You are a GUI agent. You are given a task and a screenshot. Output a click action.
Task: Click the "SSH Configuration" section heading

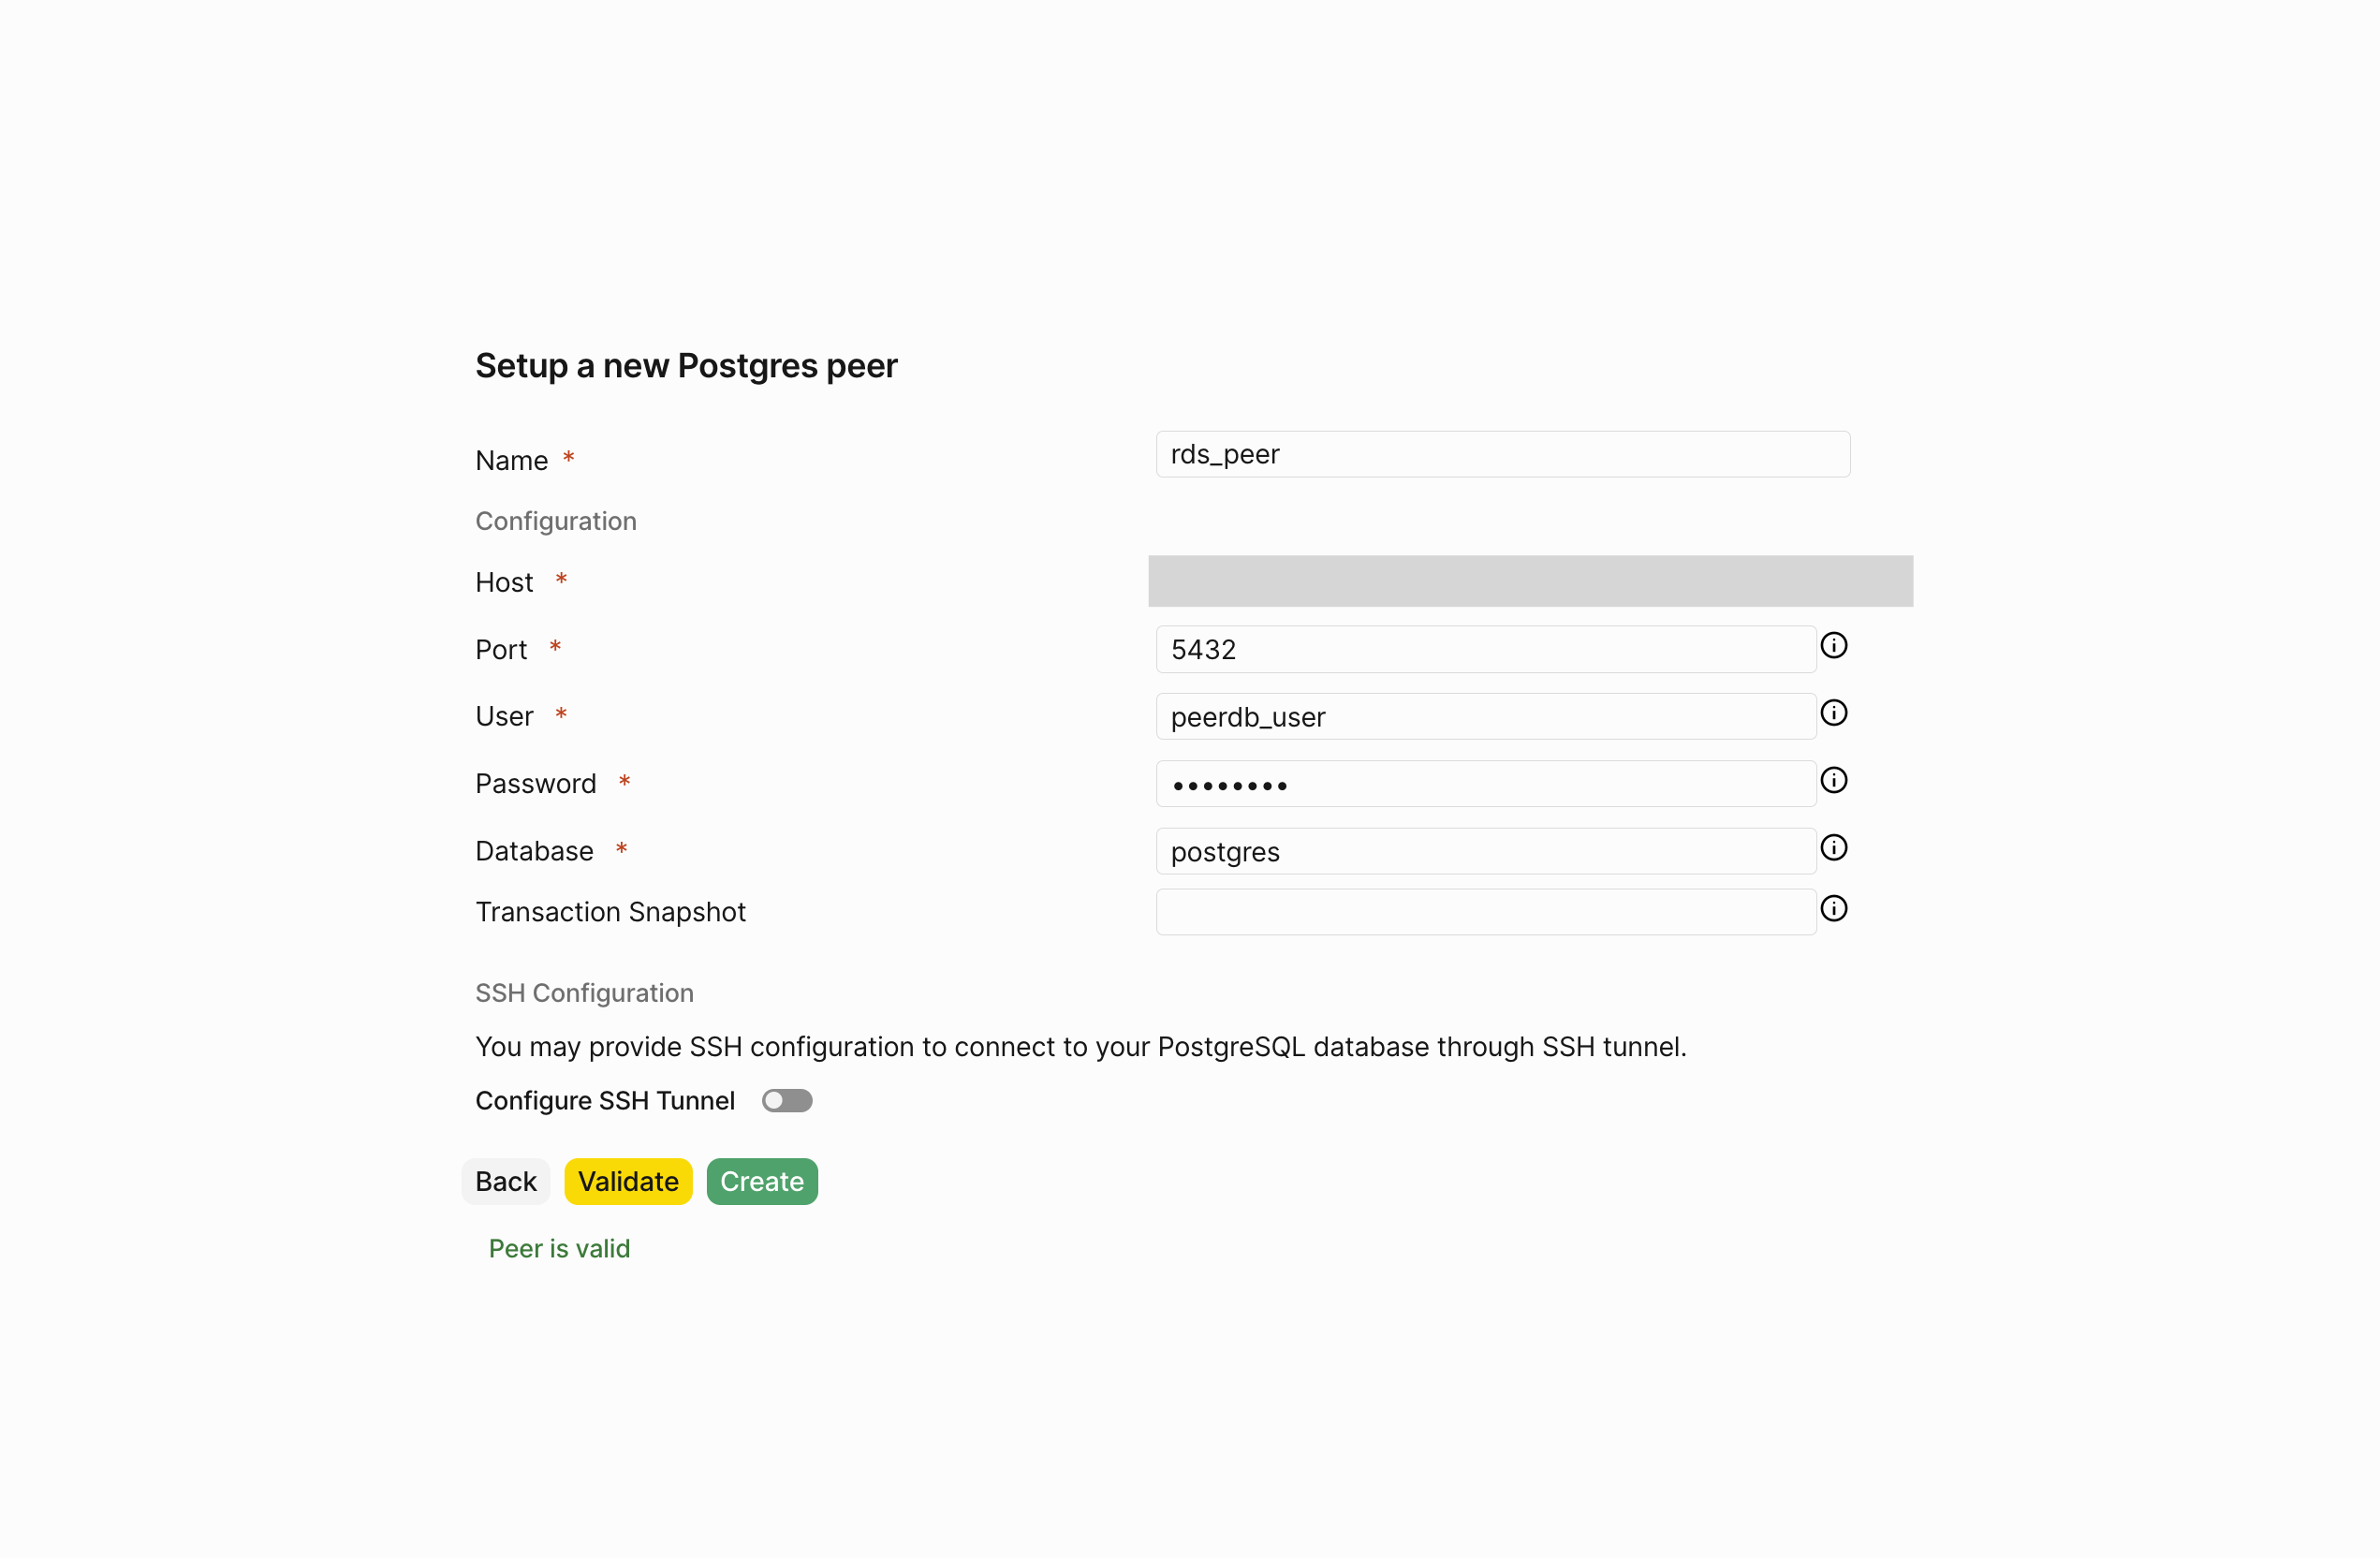[584, 992]
